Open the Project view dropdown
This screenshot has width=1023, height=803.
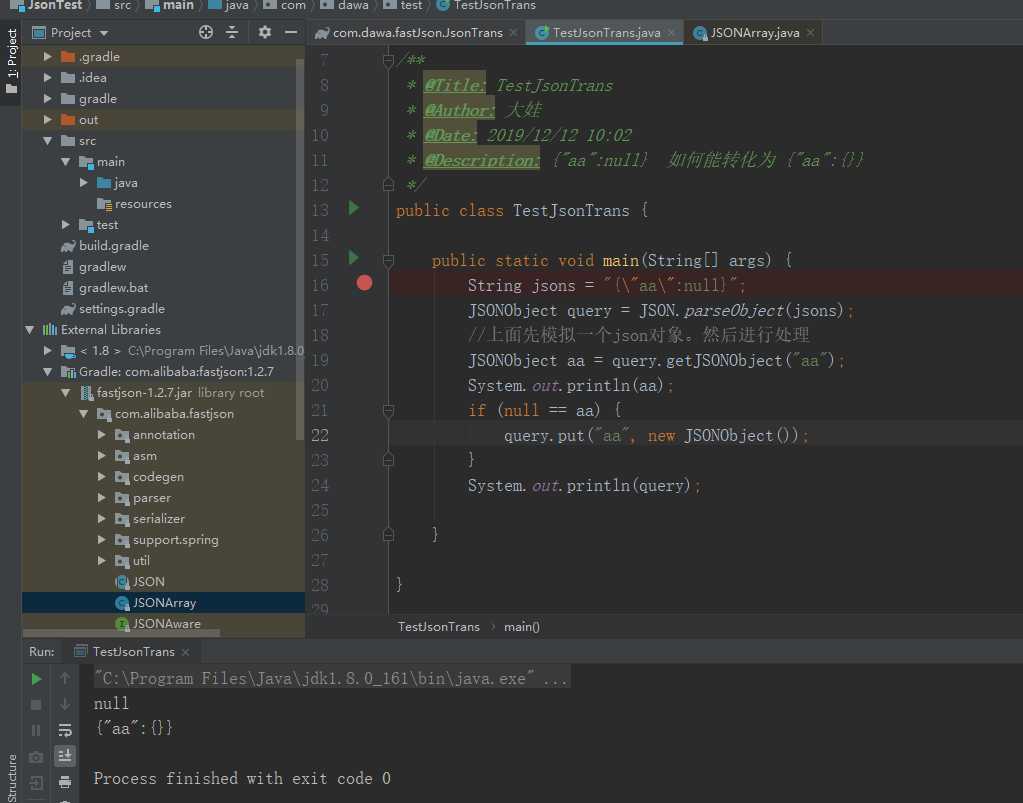[104, 33]
